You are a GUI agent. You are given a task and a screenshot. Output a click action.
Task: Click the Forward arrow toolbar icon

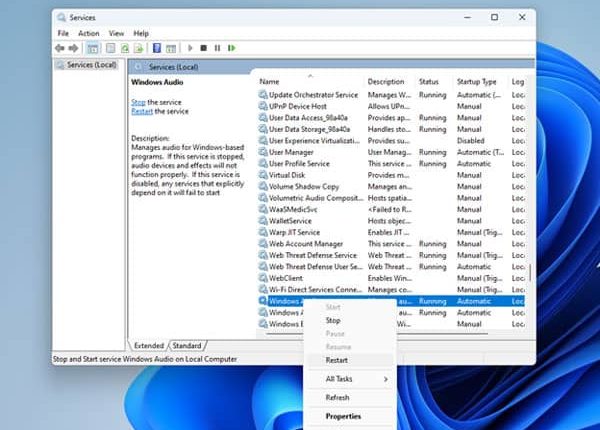click(x=73, y=48)
